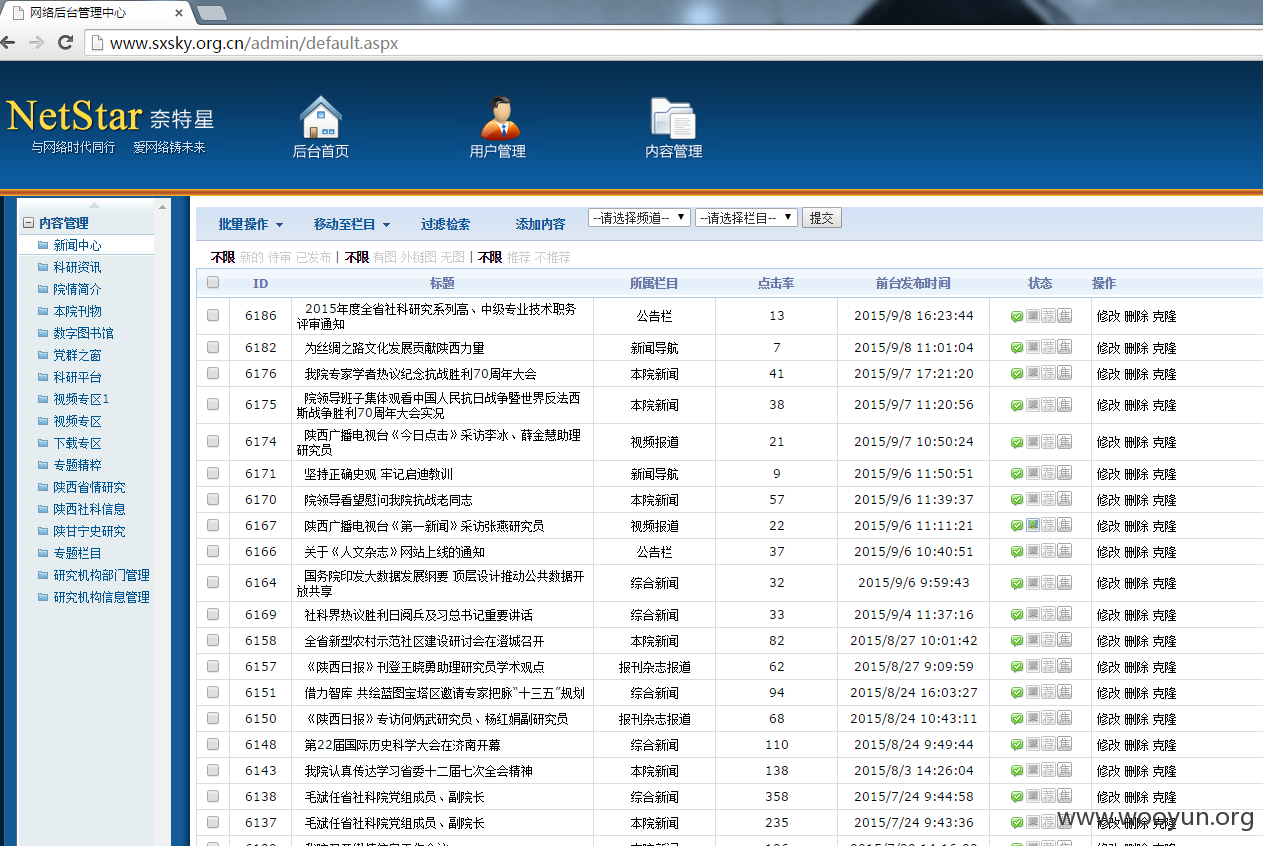Click the image status icon for article 6138
The width and height of the screenshot is (1263, 846).
point(1033,796)
